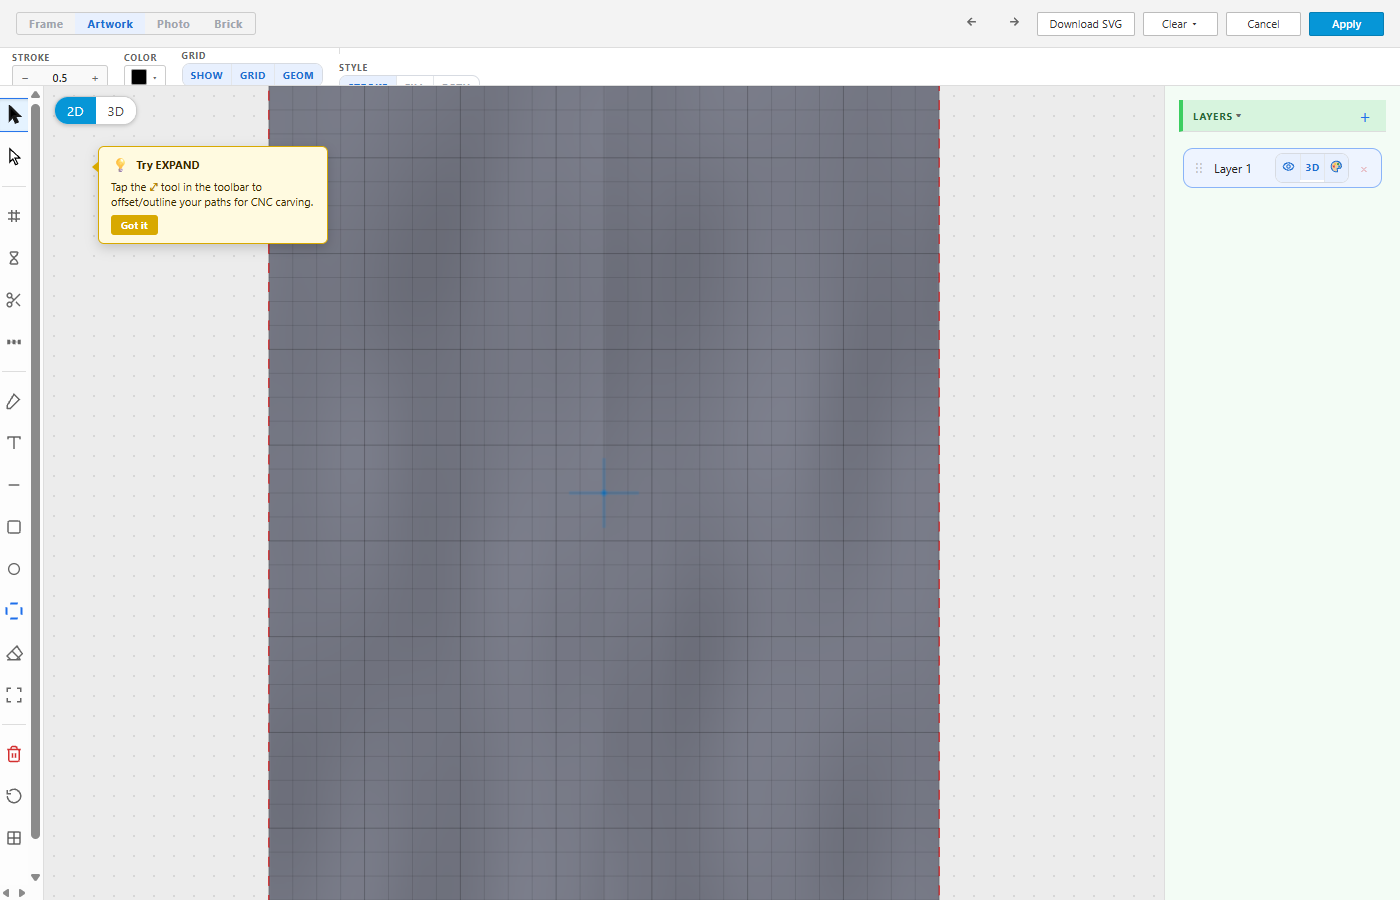Screen dimensions: 1400x900
Task: Click the corner-brackets frame tool
Action: (14, 695)
